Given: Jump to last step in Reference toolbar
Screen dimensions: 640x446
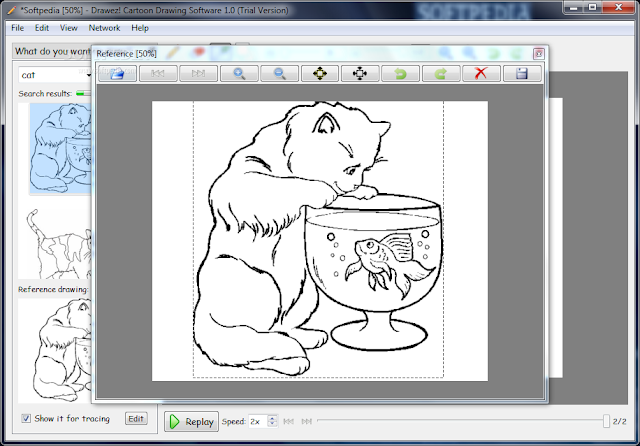Looking at the screenshot, I should (198, 73).
